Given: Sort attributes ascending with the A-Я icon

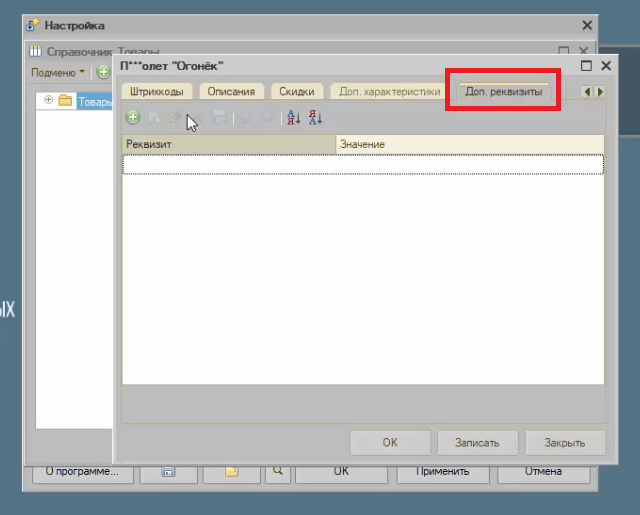Looking at the screenshot, I should tap(293, 118).
